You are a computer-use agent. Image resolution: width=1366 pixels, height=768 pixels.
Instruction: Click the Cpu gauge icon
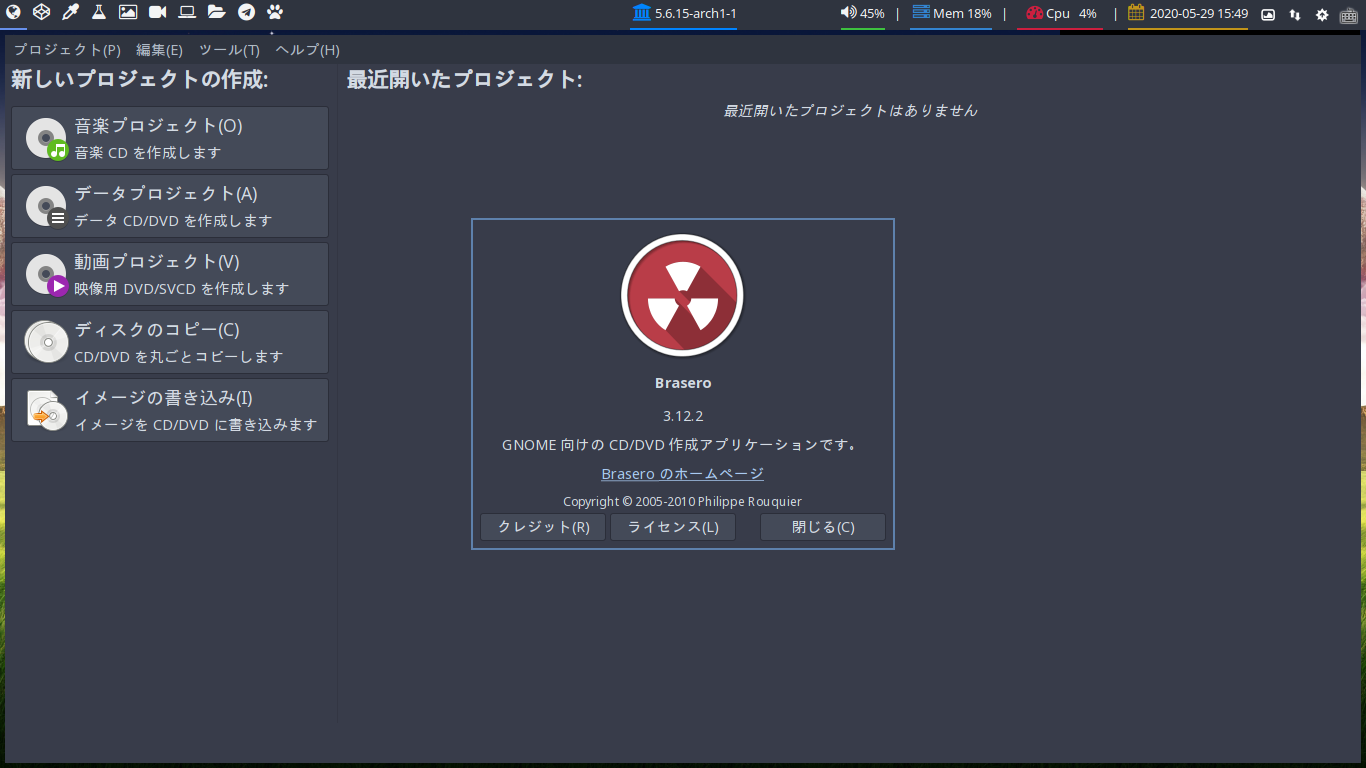tap(1034, 13)
